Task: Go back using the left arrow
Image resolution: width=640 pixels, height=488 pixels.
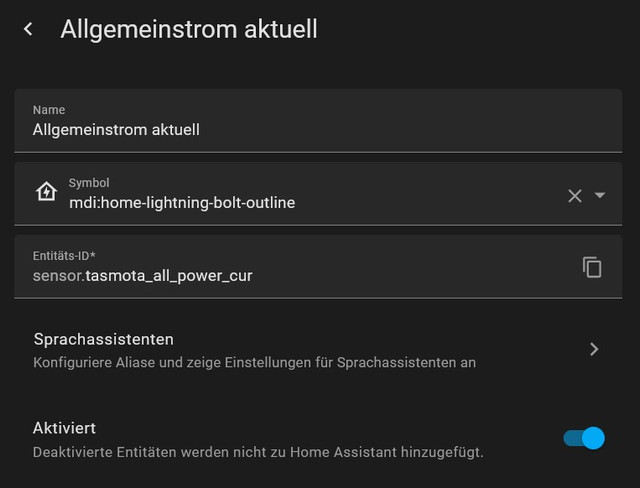Action: 28,29
